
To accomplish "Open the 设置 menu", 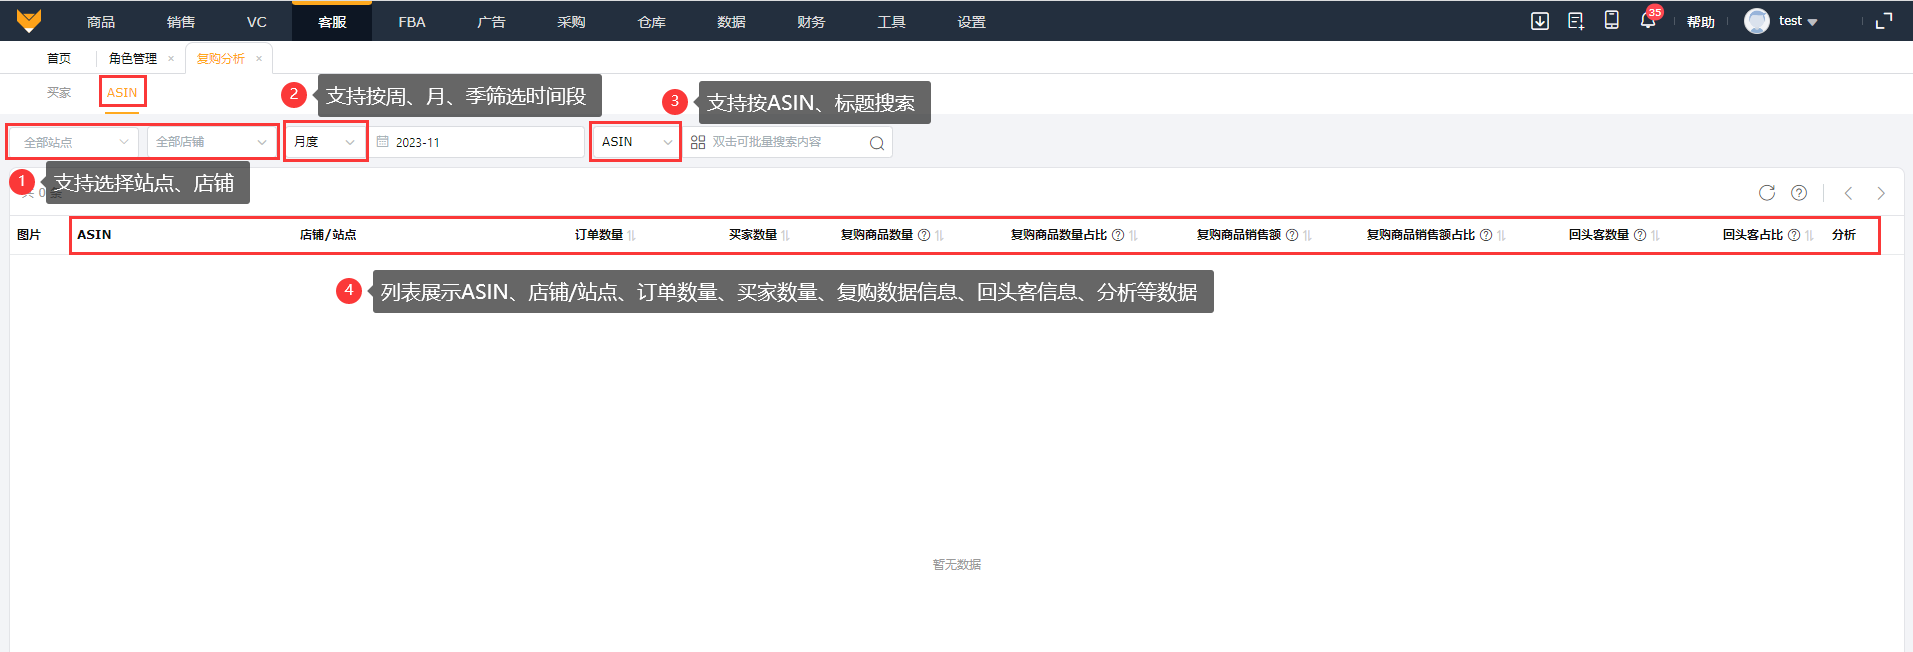I will click(971, 21).
